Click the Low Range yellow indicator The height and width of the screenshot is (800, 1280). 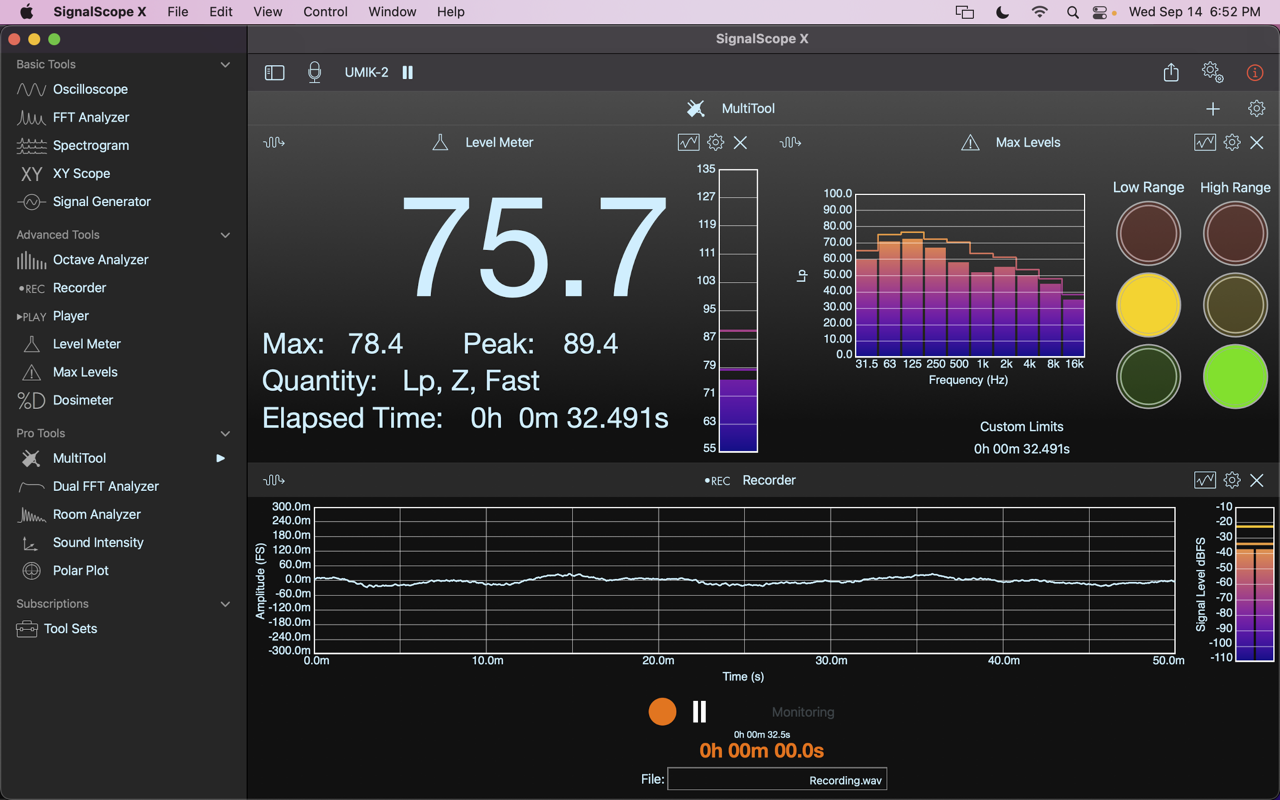[1148, 305]
